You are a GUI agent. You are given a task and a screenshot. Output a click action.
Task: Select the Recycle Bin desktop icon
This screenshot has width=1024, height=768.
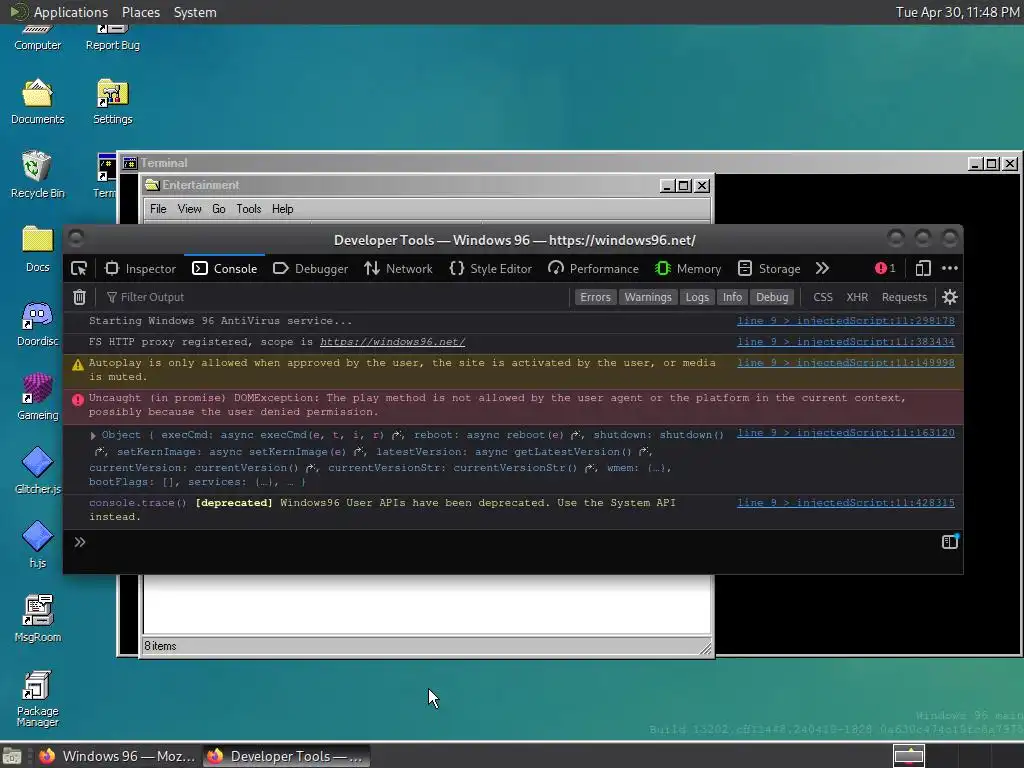pos(37,174)
